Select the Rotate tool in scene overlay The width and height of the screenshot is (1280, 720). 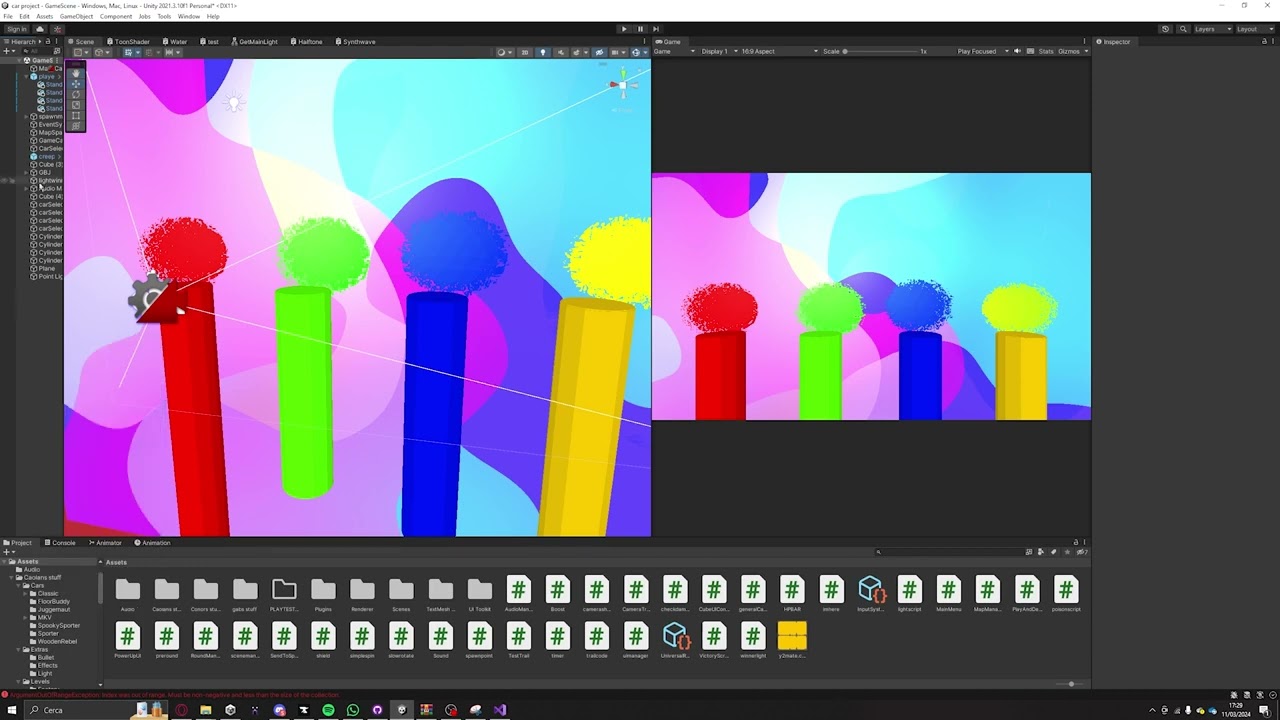(x=76, y=94)
